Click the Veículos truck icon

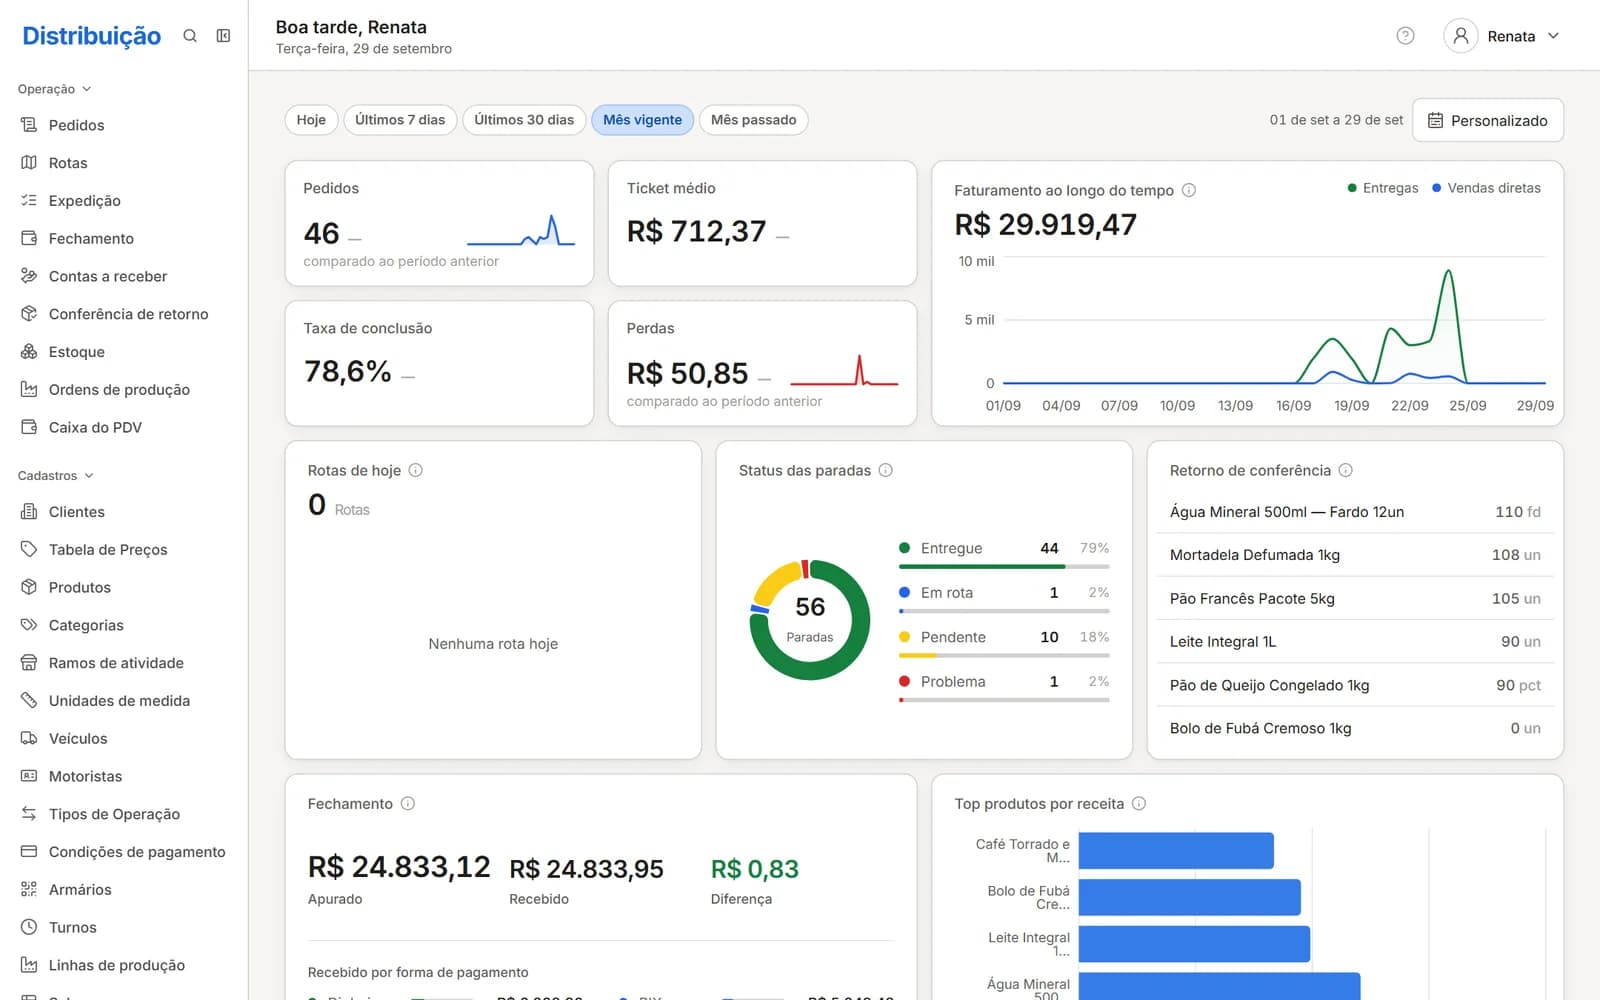tap(29, 739)
